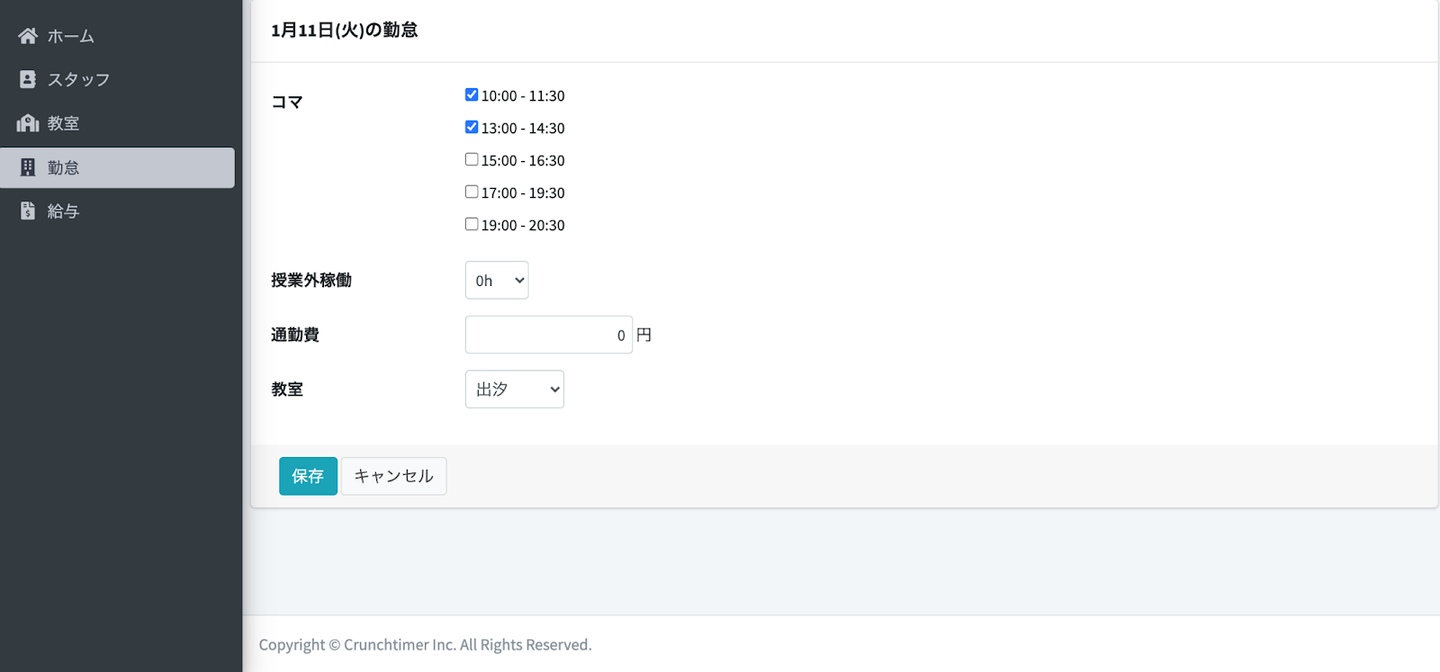Click the Attendance building icon

tap(28, 168)
